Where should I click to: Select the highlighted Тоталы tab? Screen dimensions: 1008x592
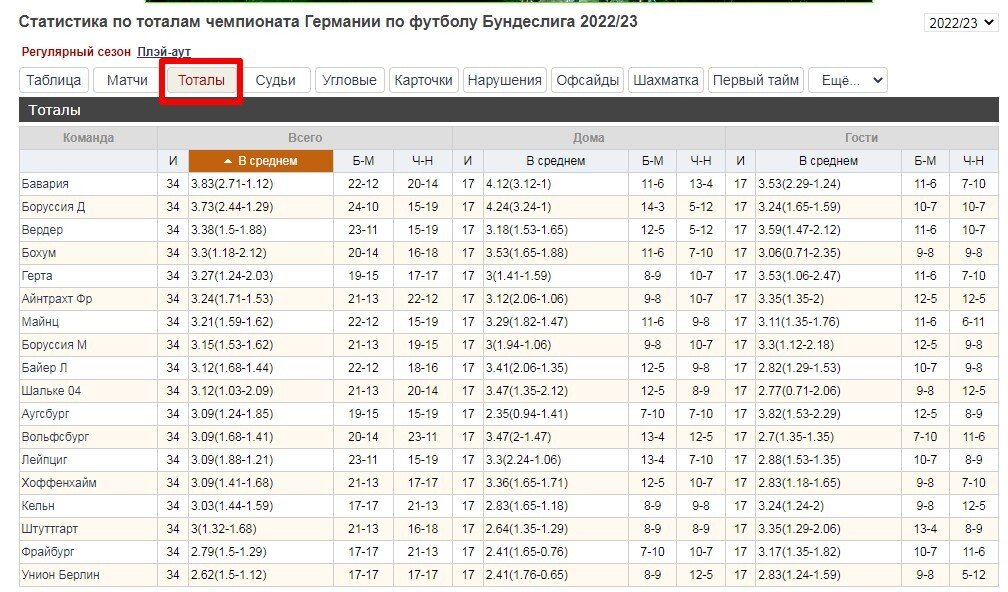click(x=201, y=81)
